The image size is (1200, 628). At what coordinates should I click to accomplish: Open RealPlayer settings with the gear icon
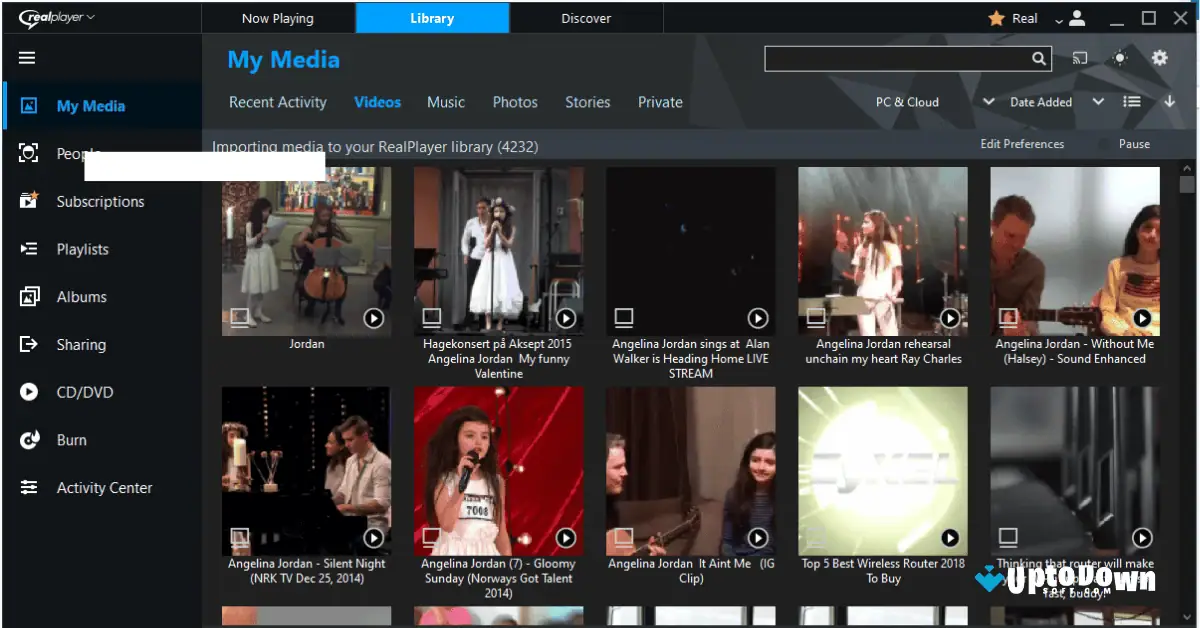pyautogui.click(x=1160, y=58)
